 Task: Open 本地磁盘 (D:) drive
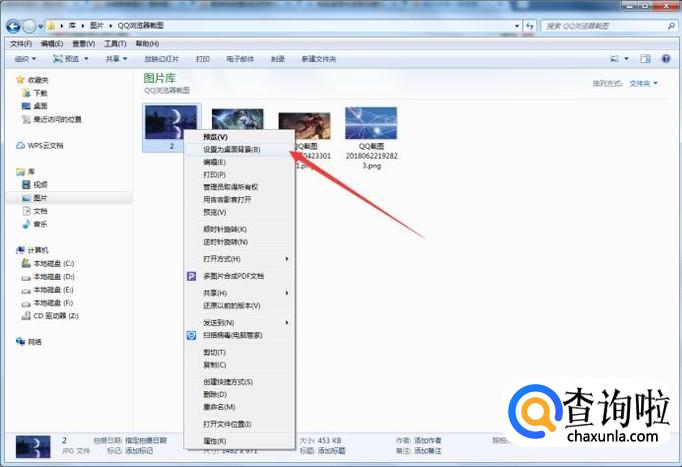48,277
